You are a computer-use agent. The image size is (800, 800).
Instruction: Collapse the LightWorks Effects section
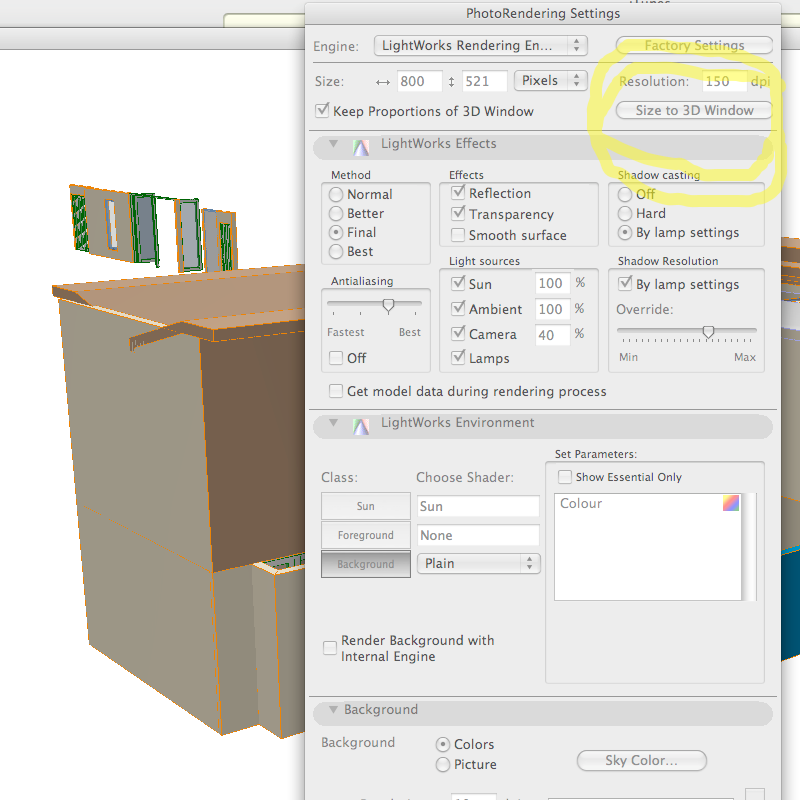(x=333, y=144)
